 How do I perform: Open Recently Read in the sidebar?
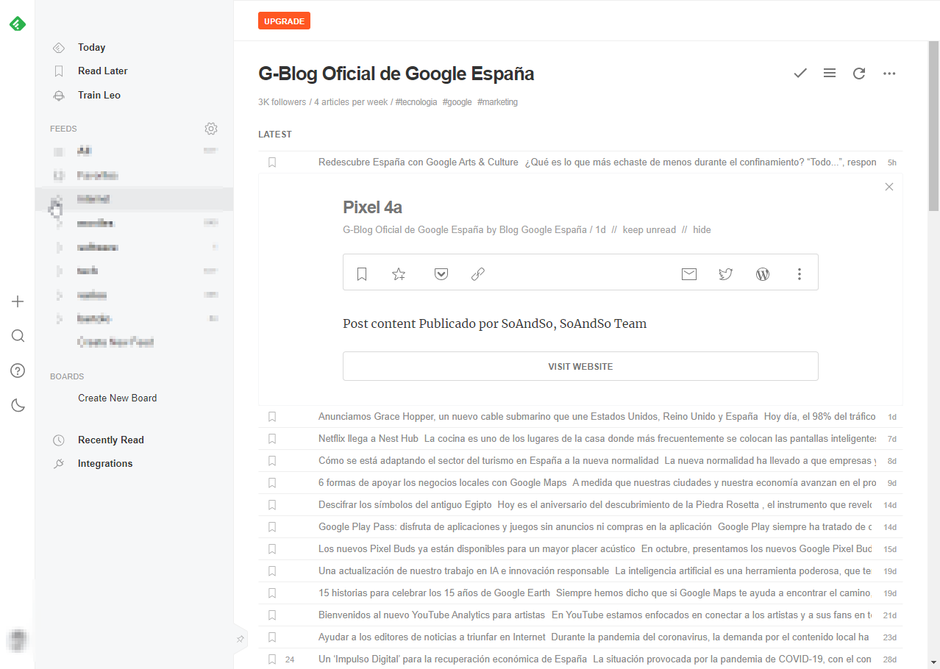tap(111, 440)
